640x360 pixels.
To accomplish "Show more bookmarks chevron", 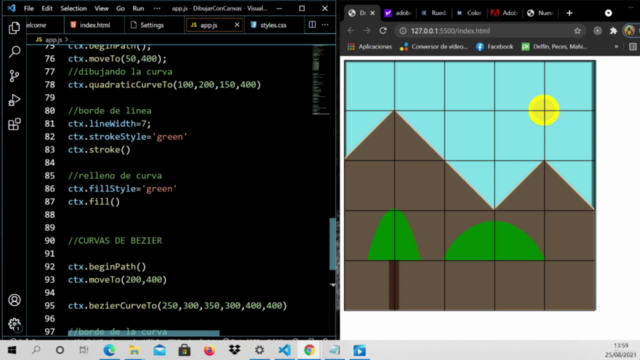I will 616,47.
